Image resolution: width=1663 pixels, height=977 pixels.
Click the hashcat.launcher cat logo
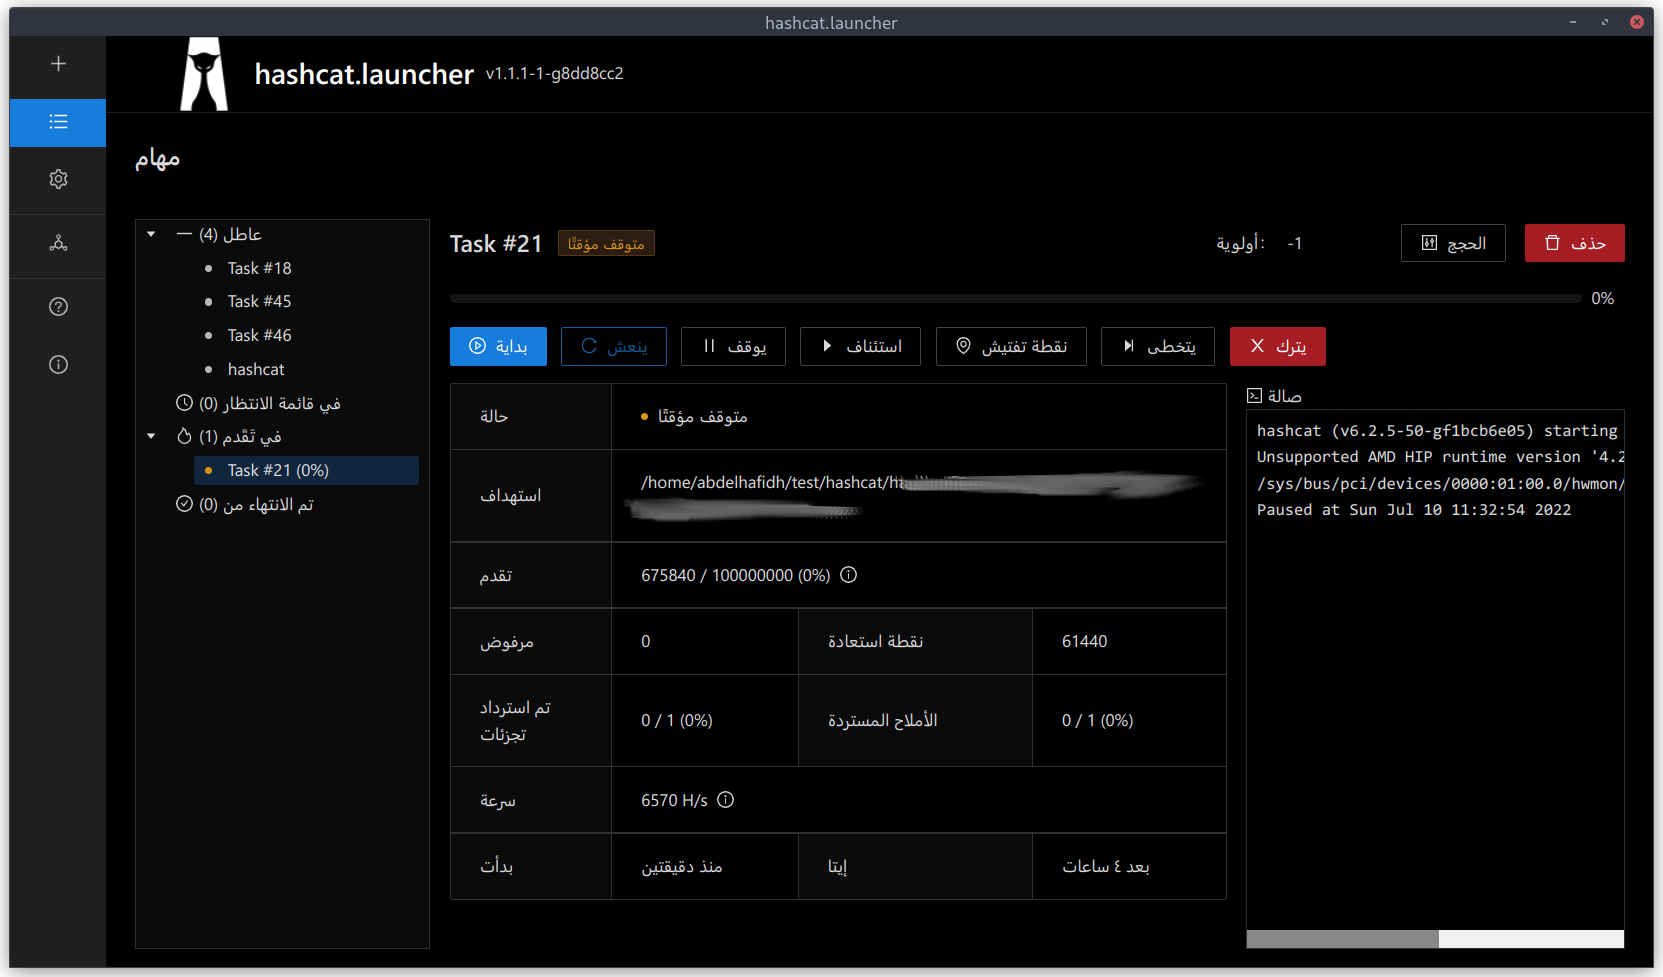(x=204, y=74)
